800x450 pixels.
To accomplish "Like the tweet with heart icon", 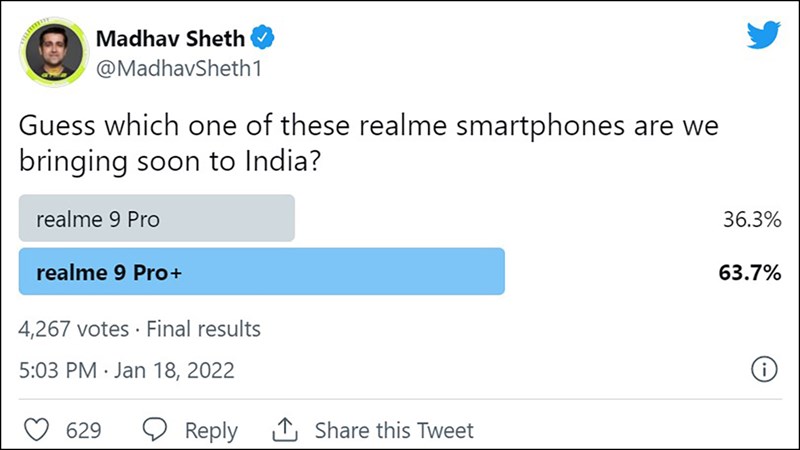I will (37, 430).
